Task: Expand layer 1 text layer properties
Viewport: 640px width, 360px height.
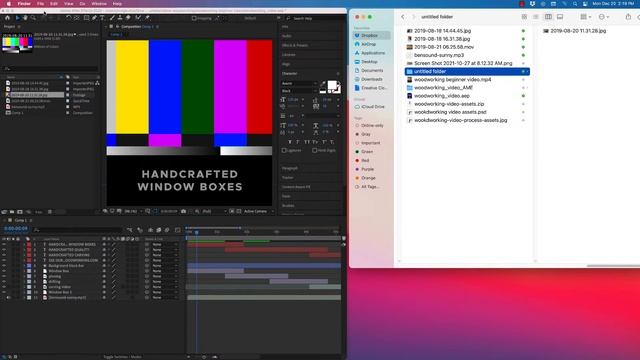Action: 24,244
